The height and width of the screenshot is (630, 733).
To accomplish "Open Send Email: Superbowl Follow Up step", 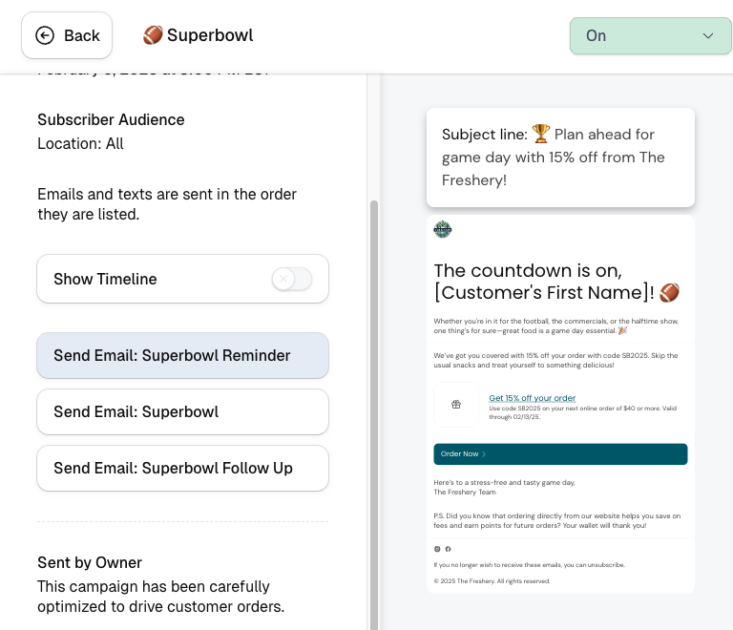I will [182, 468].
